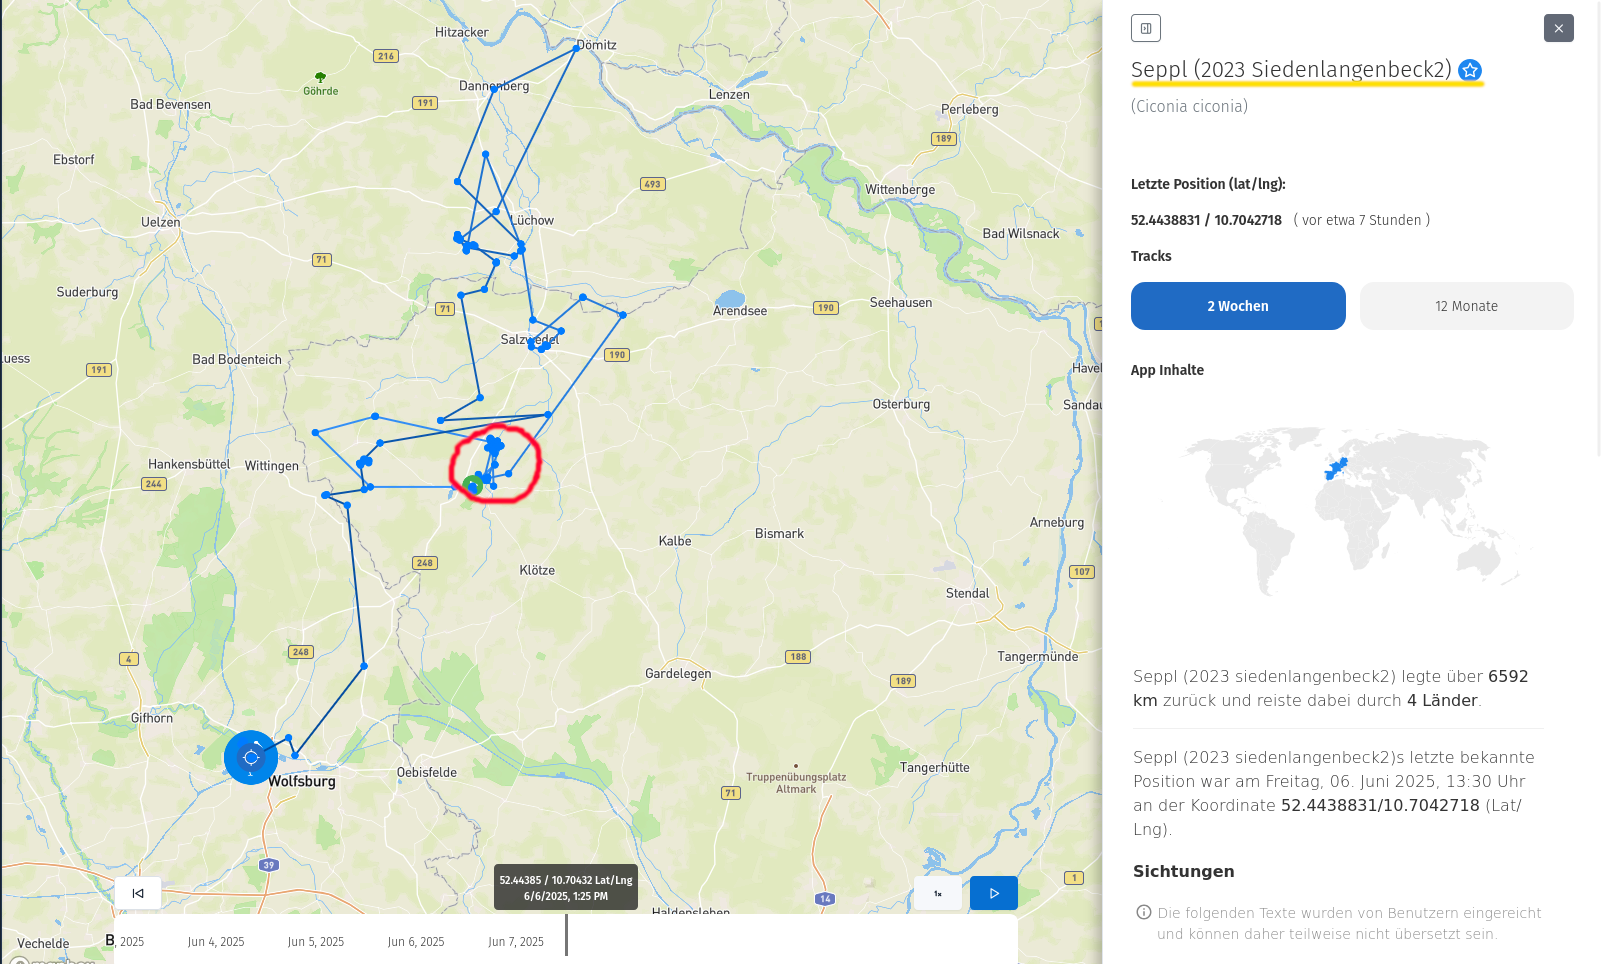Screen dimensions: 1602x964
Task: Select the 2 Wochen track range
Action: tap(1238, 306)
